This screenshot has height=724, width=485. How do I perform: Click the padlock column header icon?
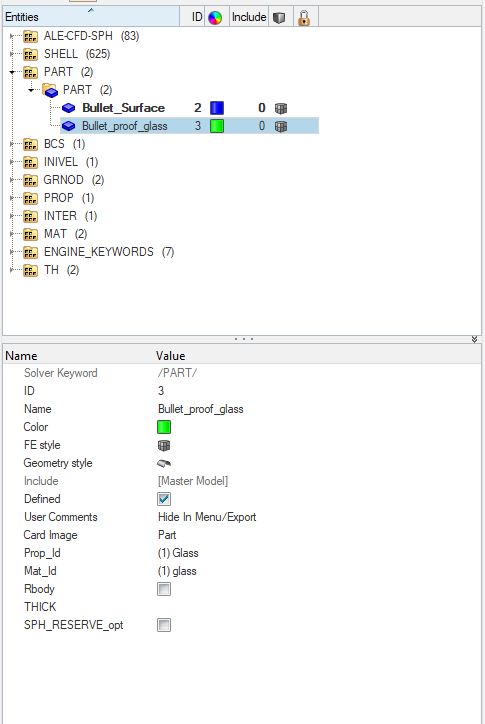[304, 18]
